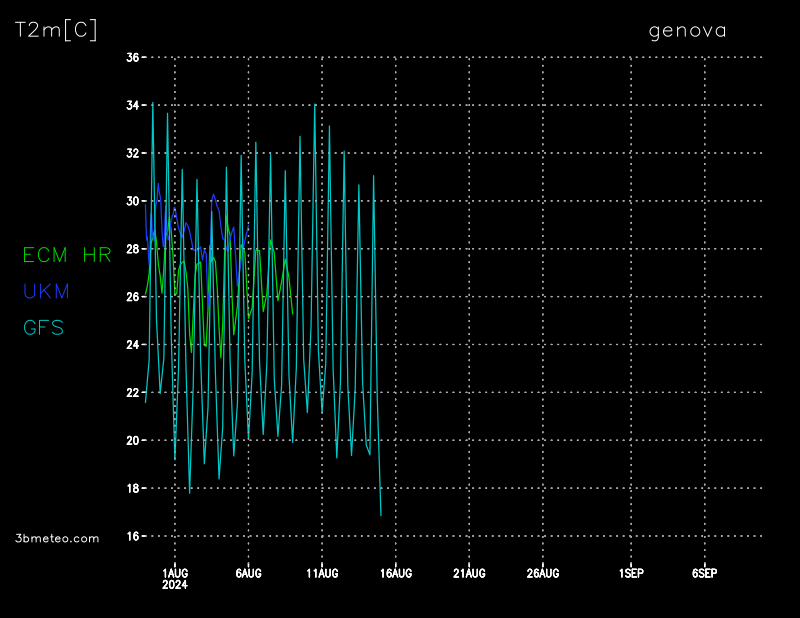The image size is (800, 618).
Task: Click the 1AUG date tick label
Action: point(175,573)
